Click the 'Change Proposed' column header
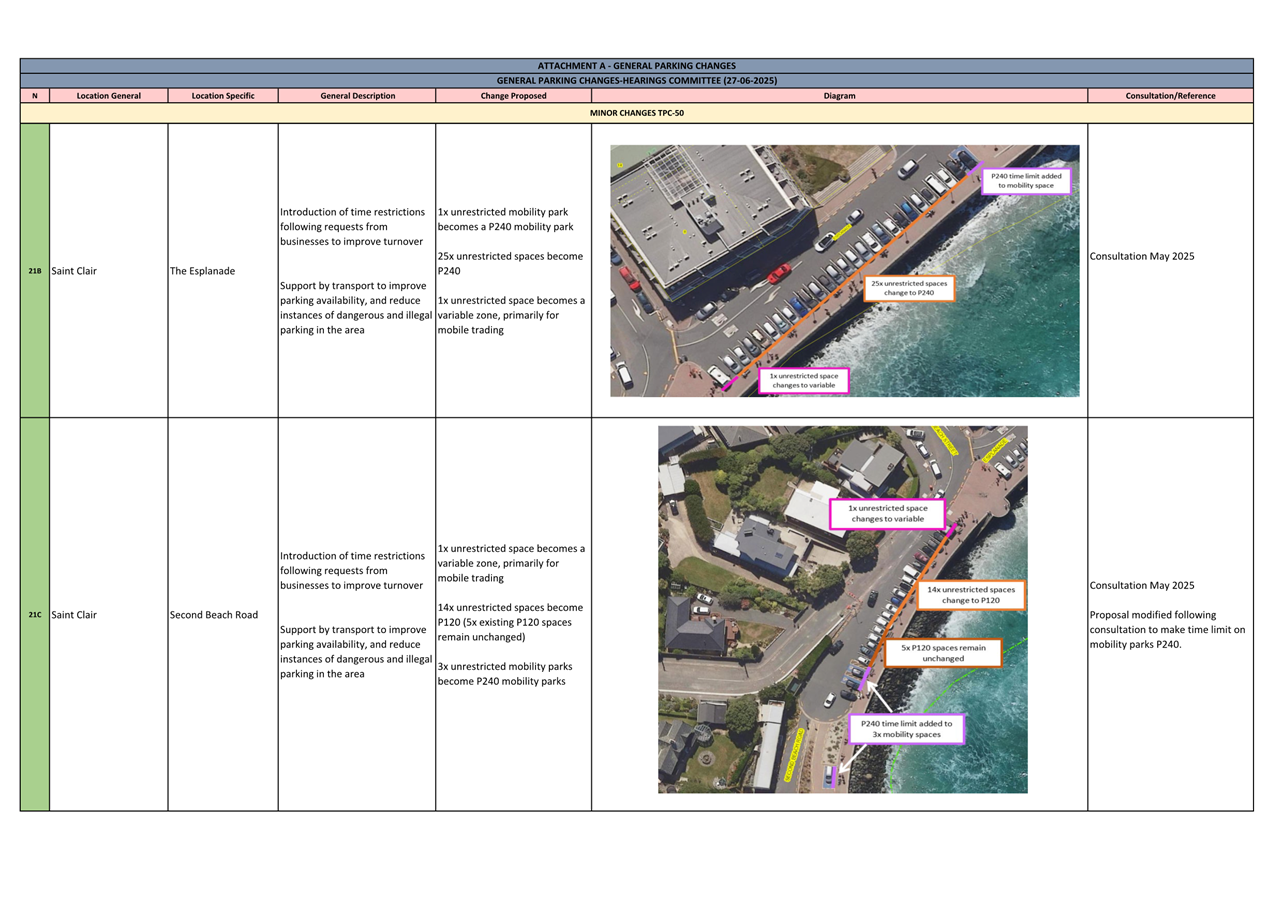1283x907 pixels. point(513,96)
